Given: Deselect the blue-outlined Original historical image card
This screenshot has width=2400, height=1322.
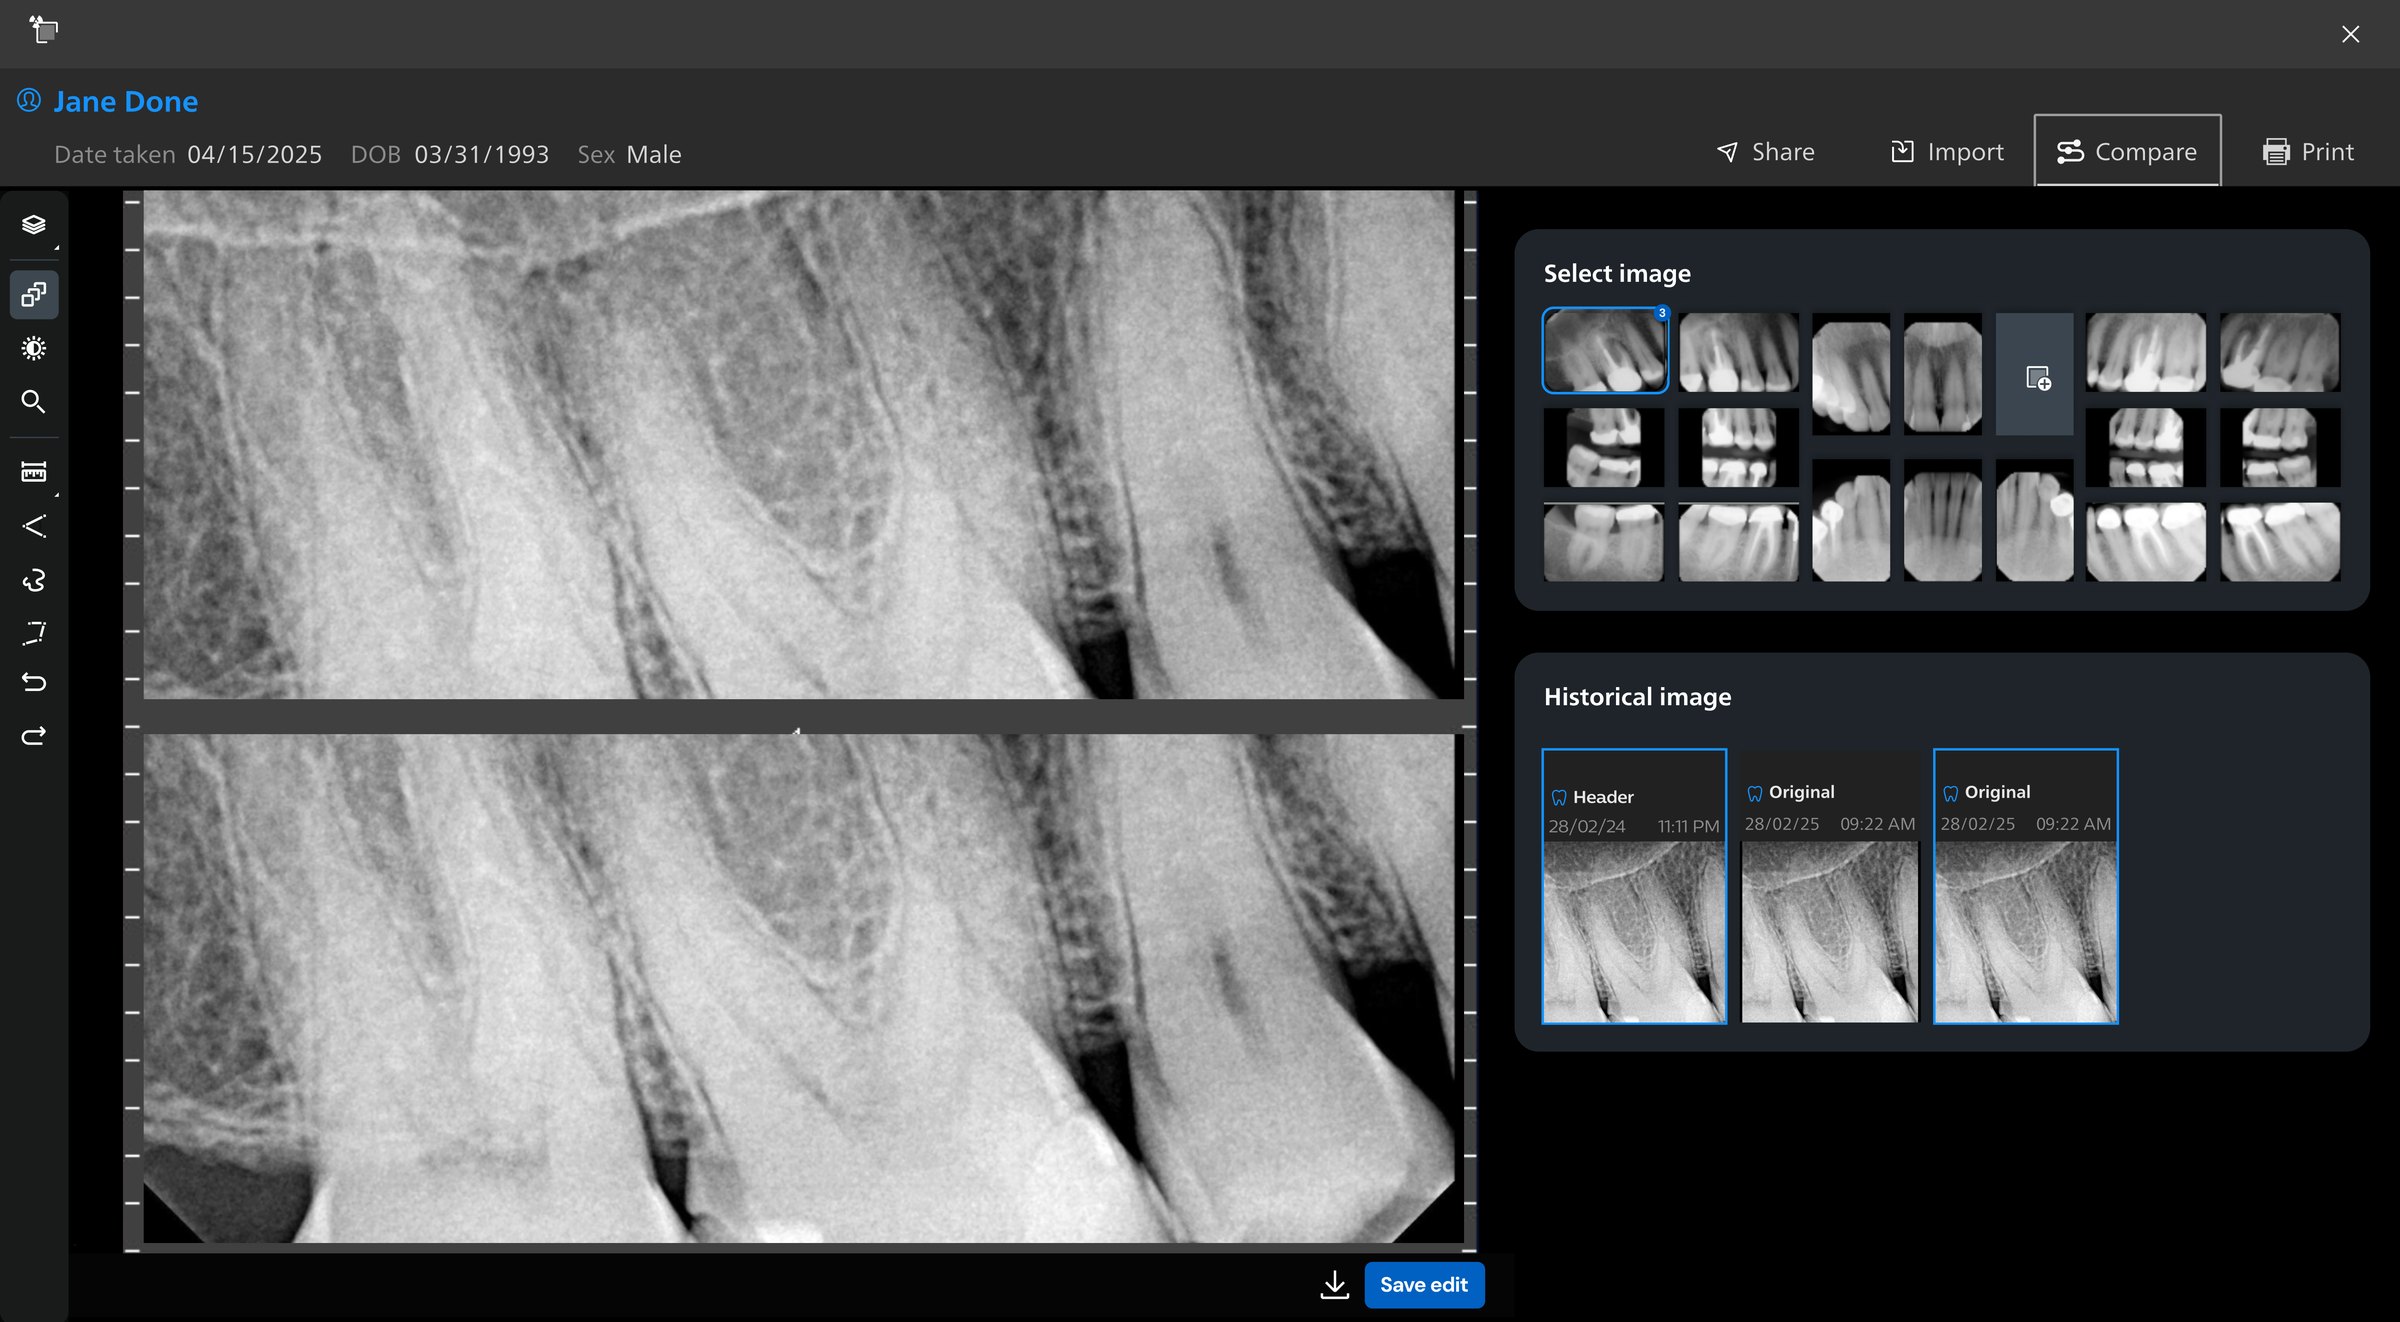Looking at the screenshot, I should pos(2026,886).
